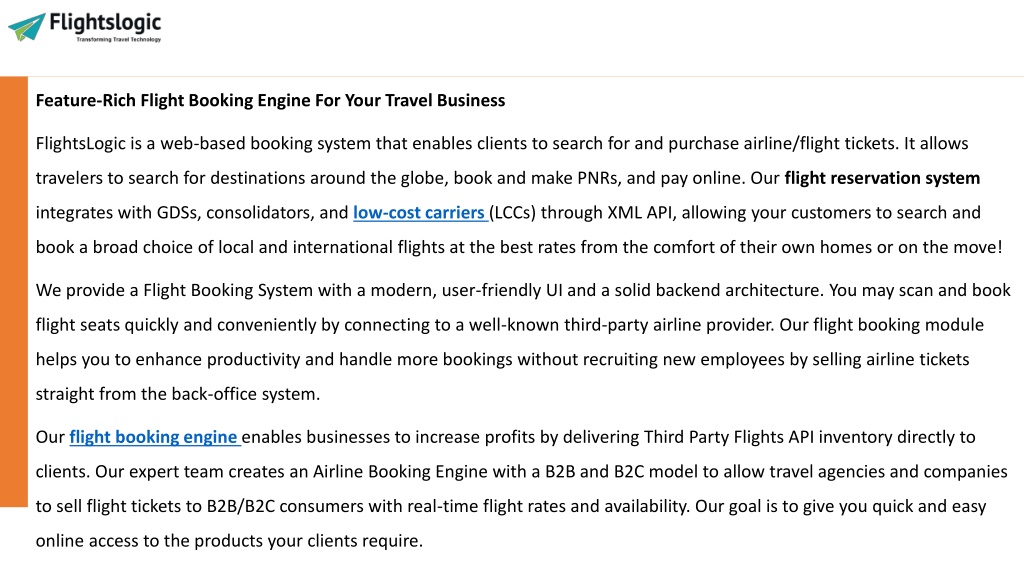Screen dimensions: 1024x576
Task: Click the paper plane logo icon
Action: (x=27, y=27)
